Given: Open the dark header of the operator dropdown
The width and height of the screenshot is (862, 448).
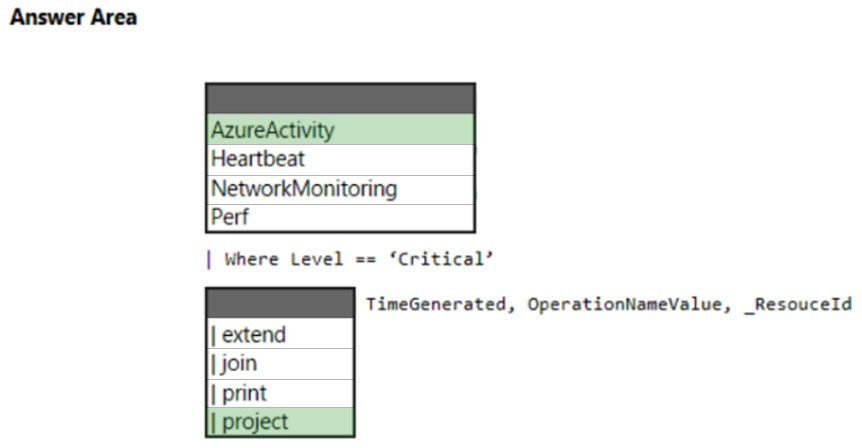Looking at the screenshot, I should [x=280, y=303].
